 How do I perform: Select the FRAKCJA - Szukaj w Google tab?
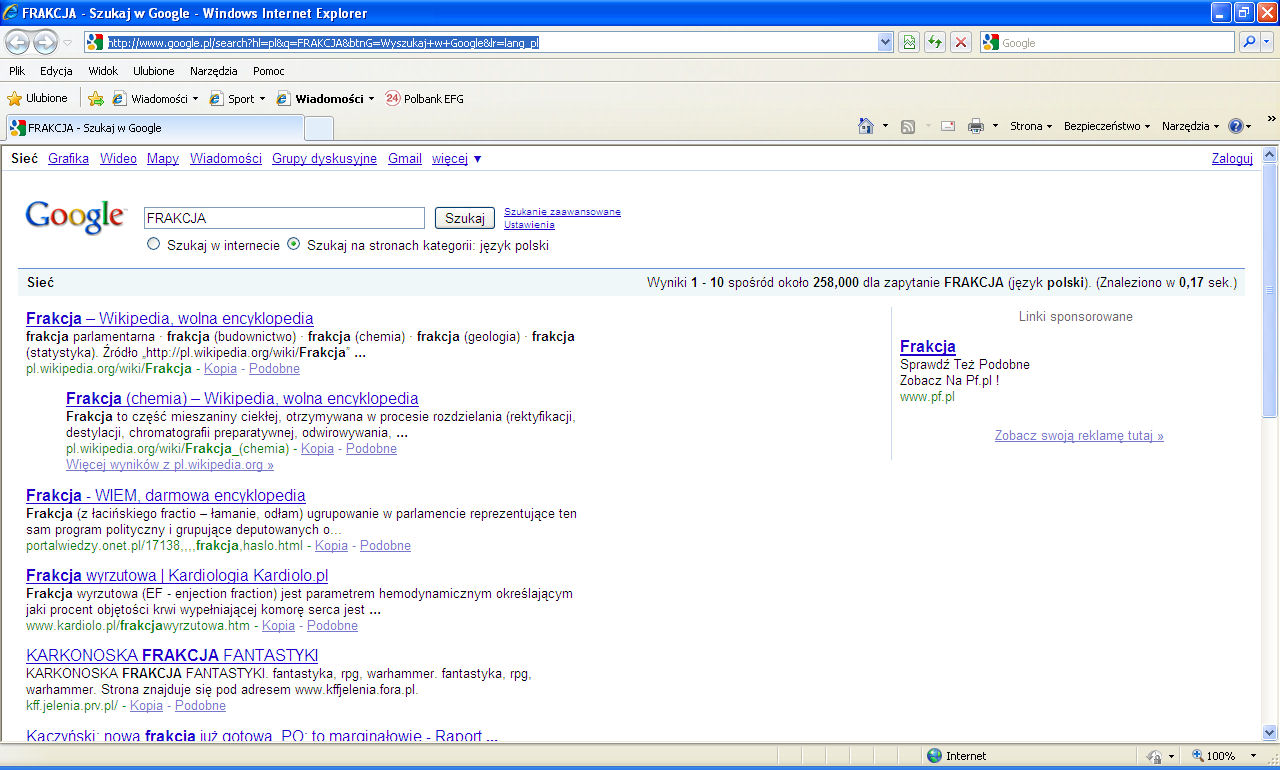[155, 128]
